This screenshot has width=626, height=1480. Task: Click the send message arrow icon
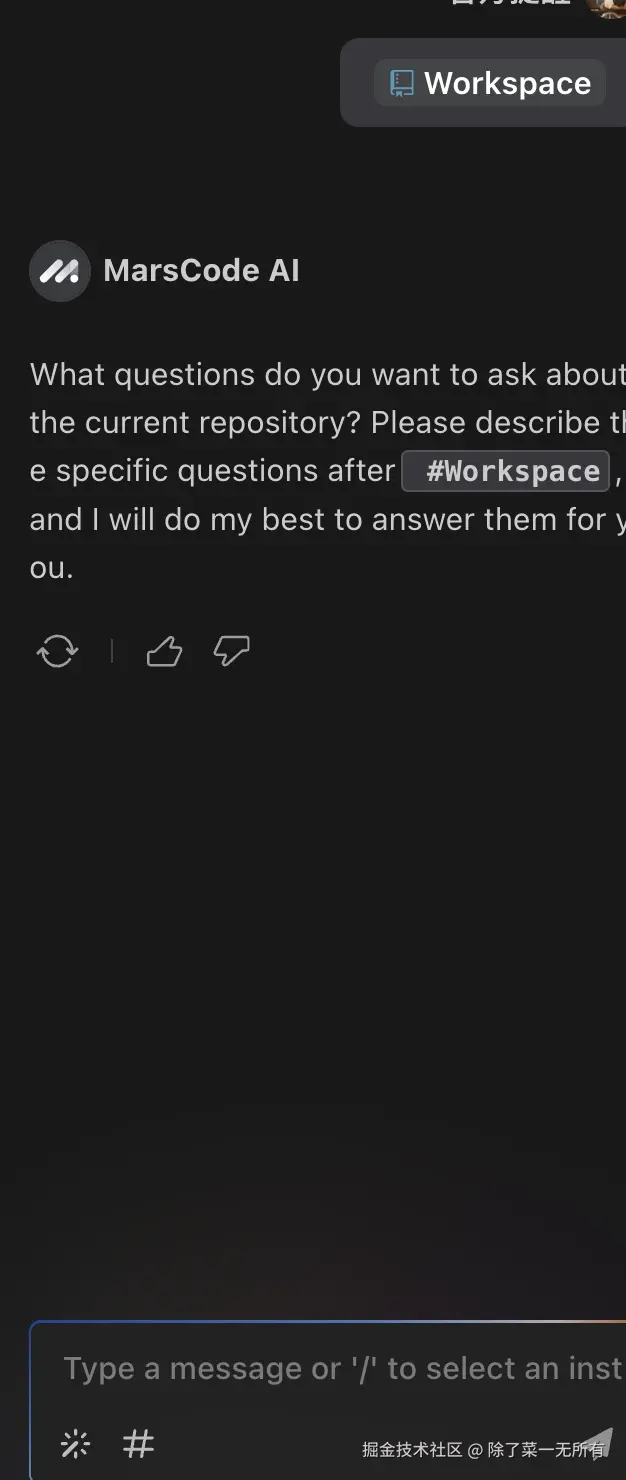click(597, 1443)
